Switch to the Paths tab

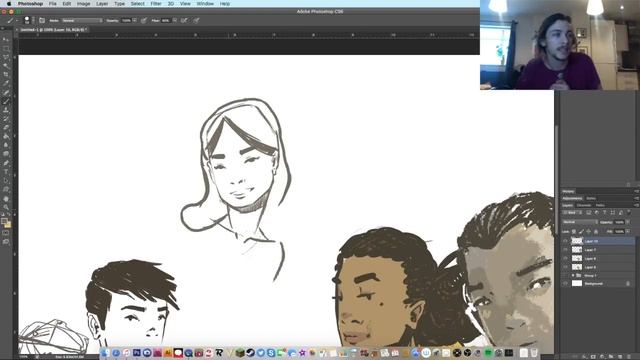click(x=600, y=205)
